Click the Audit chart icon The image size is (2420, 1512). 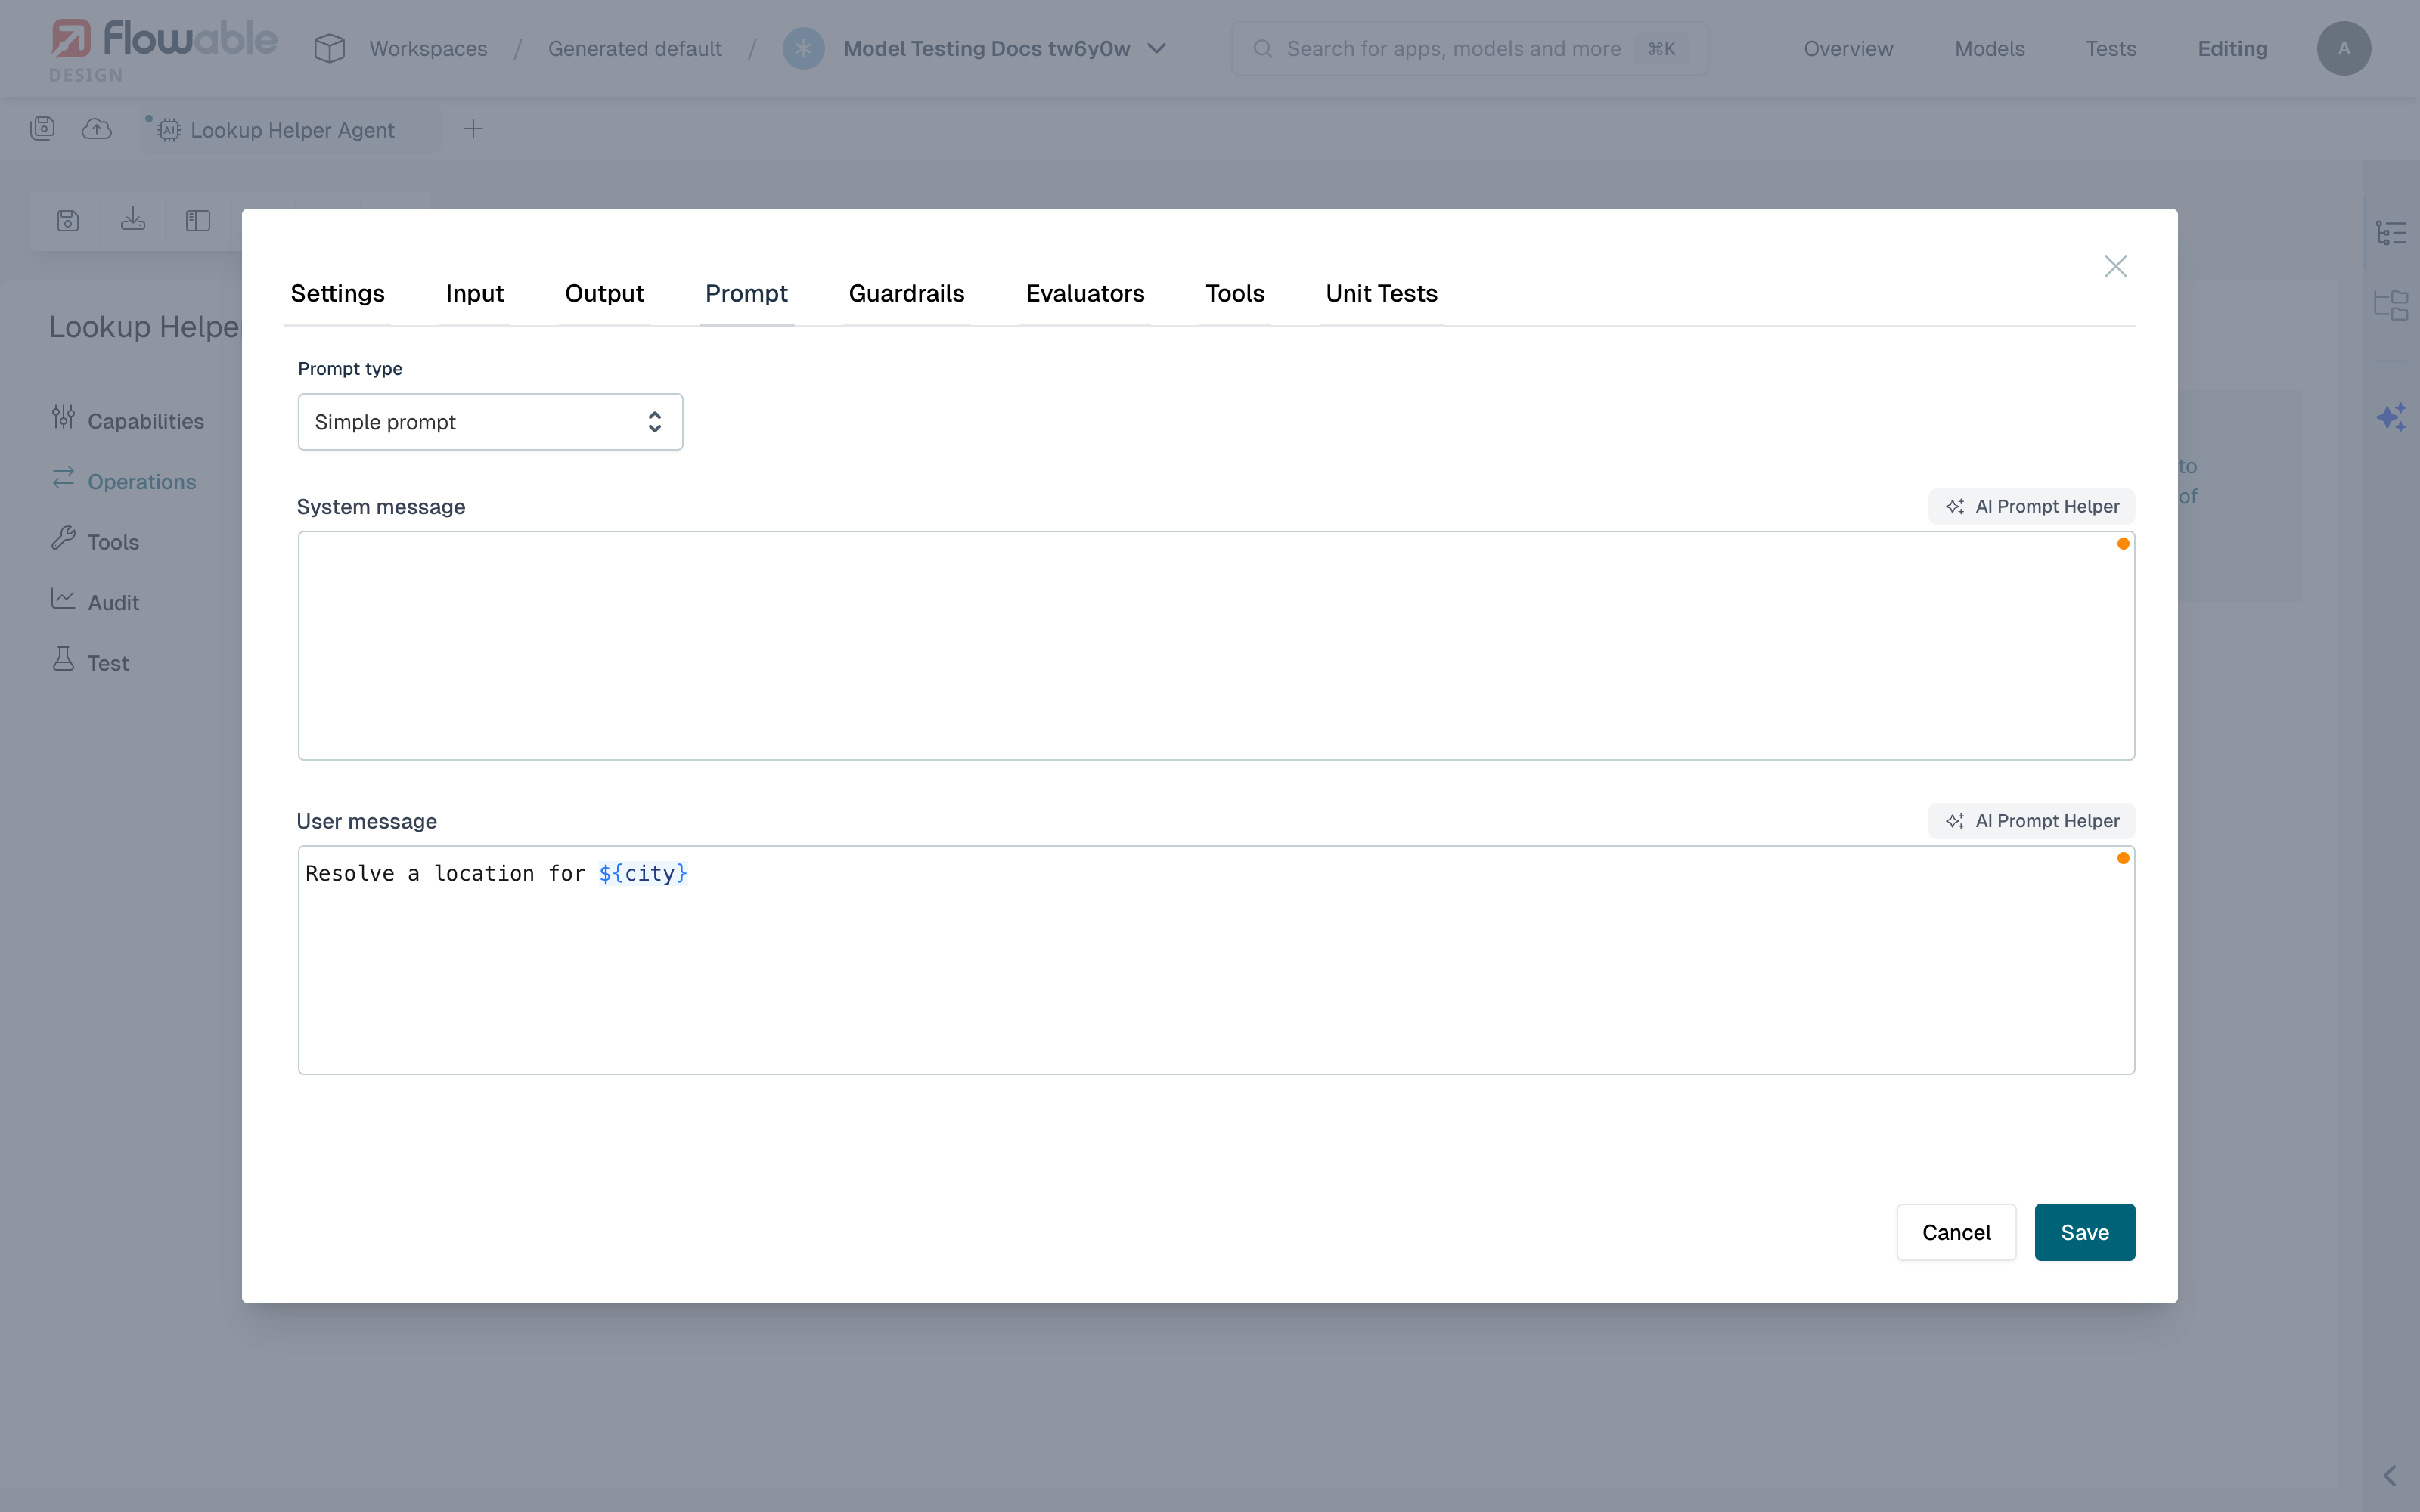[x=63, y=598]
